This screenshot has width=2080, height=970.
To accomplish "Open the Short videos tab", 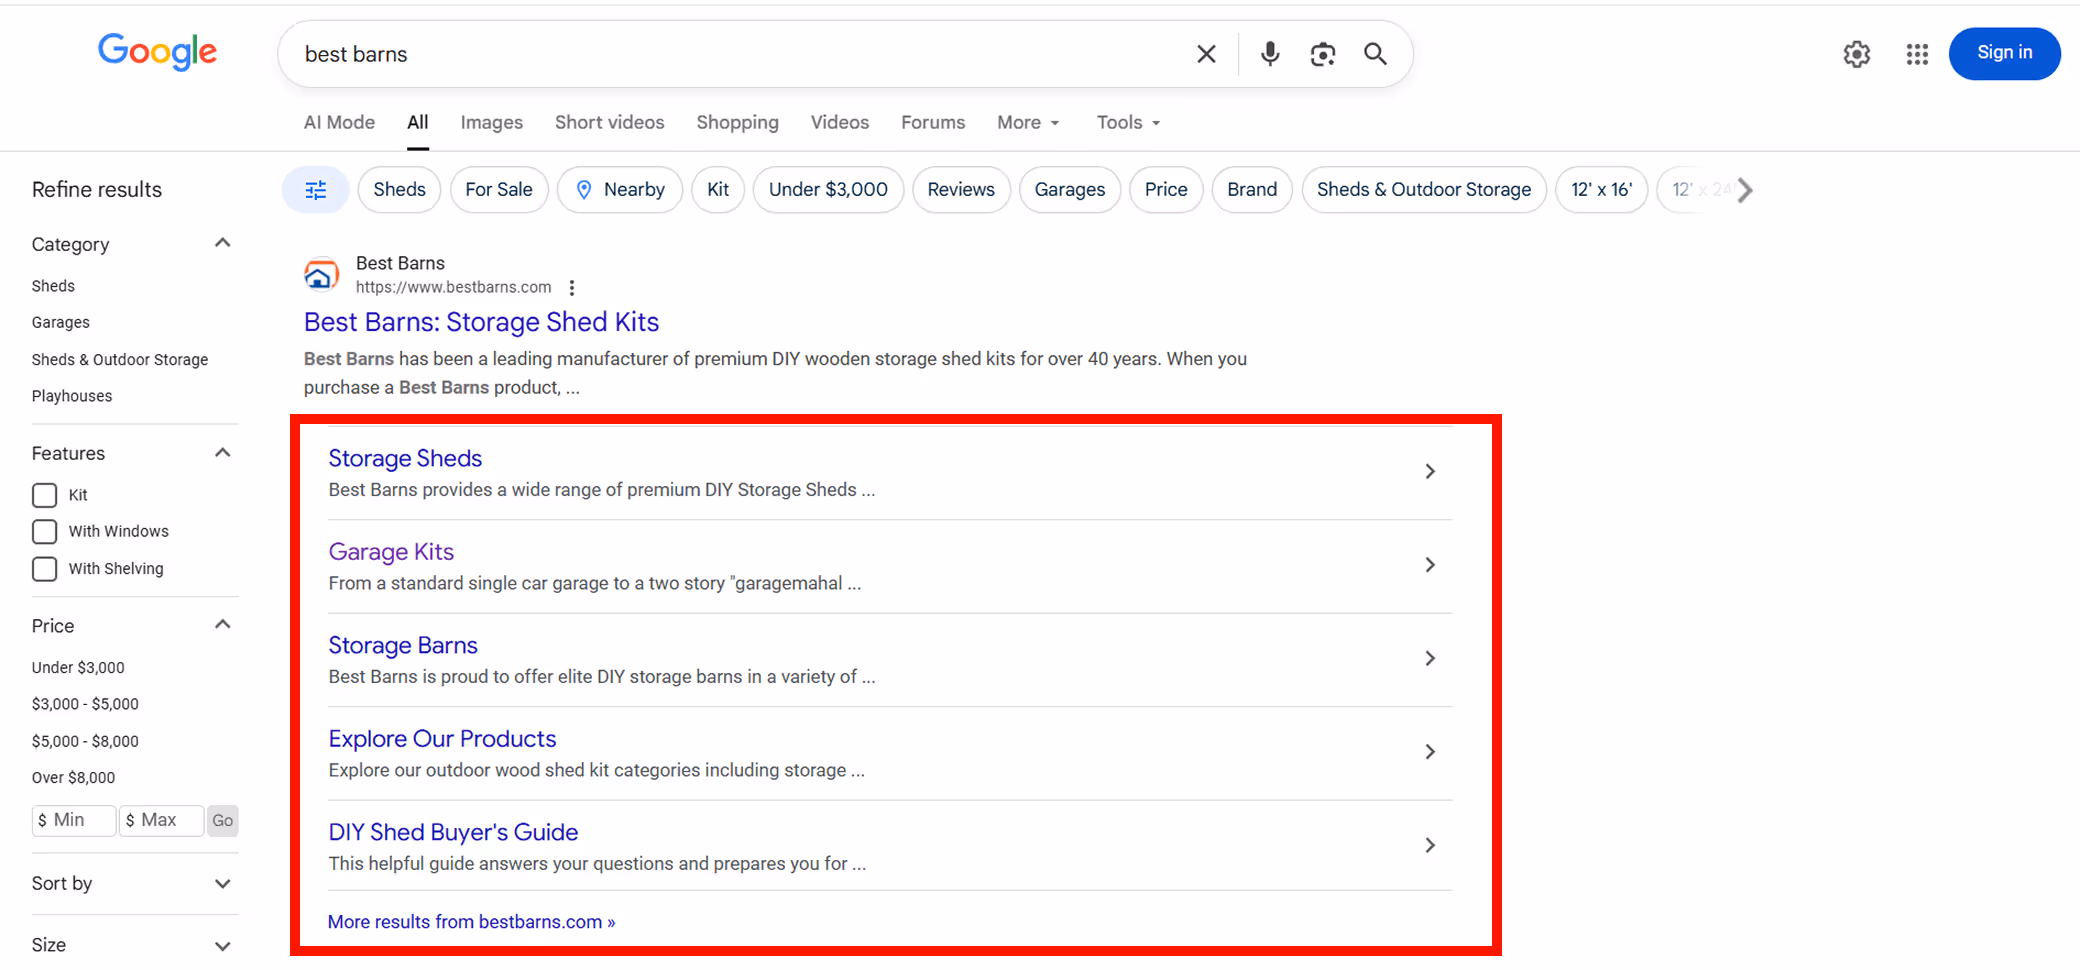I will coord(609,123).
